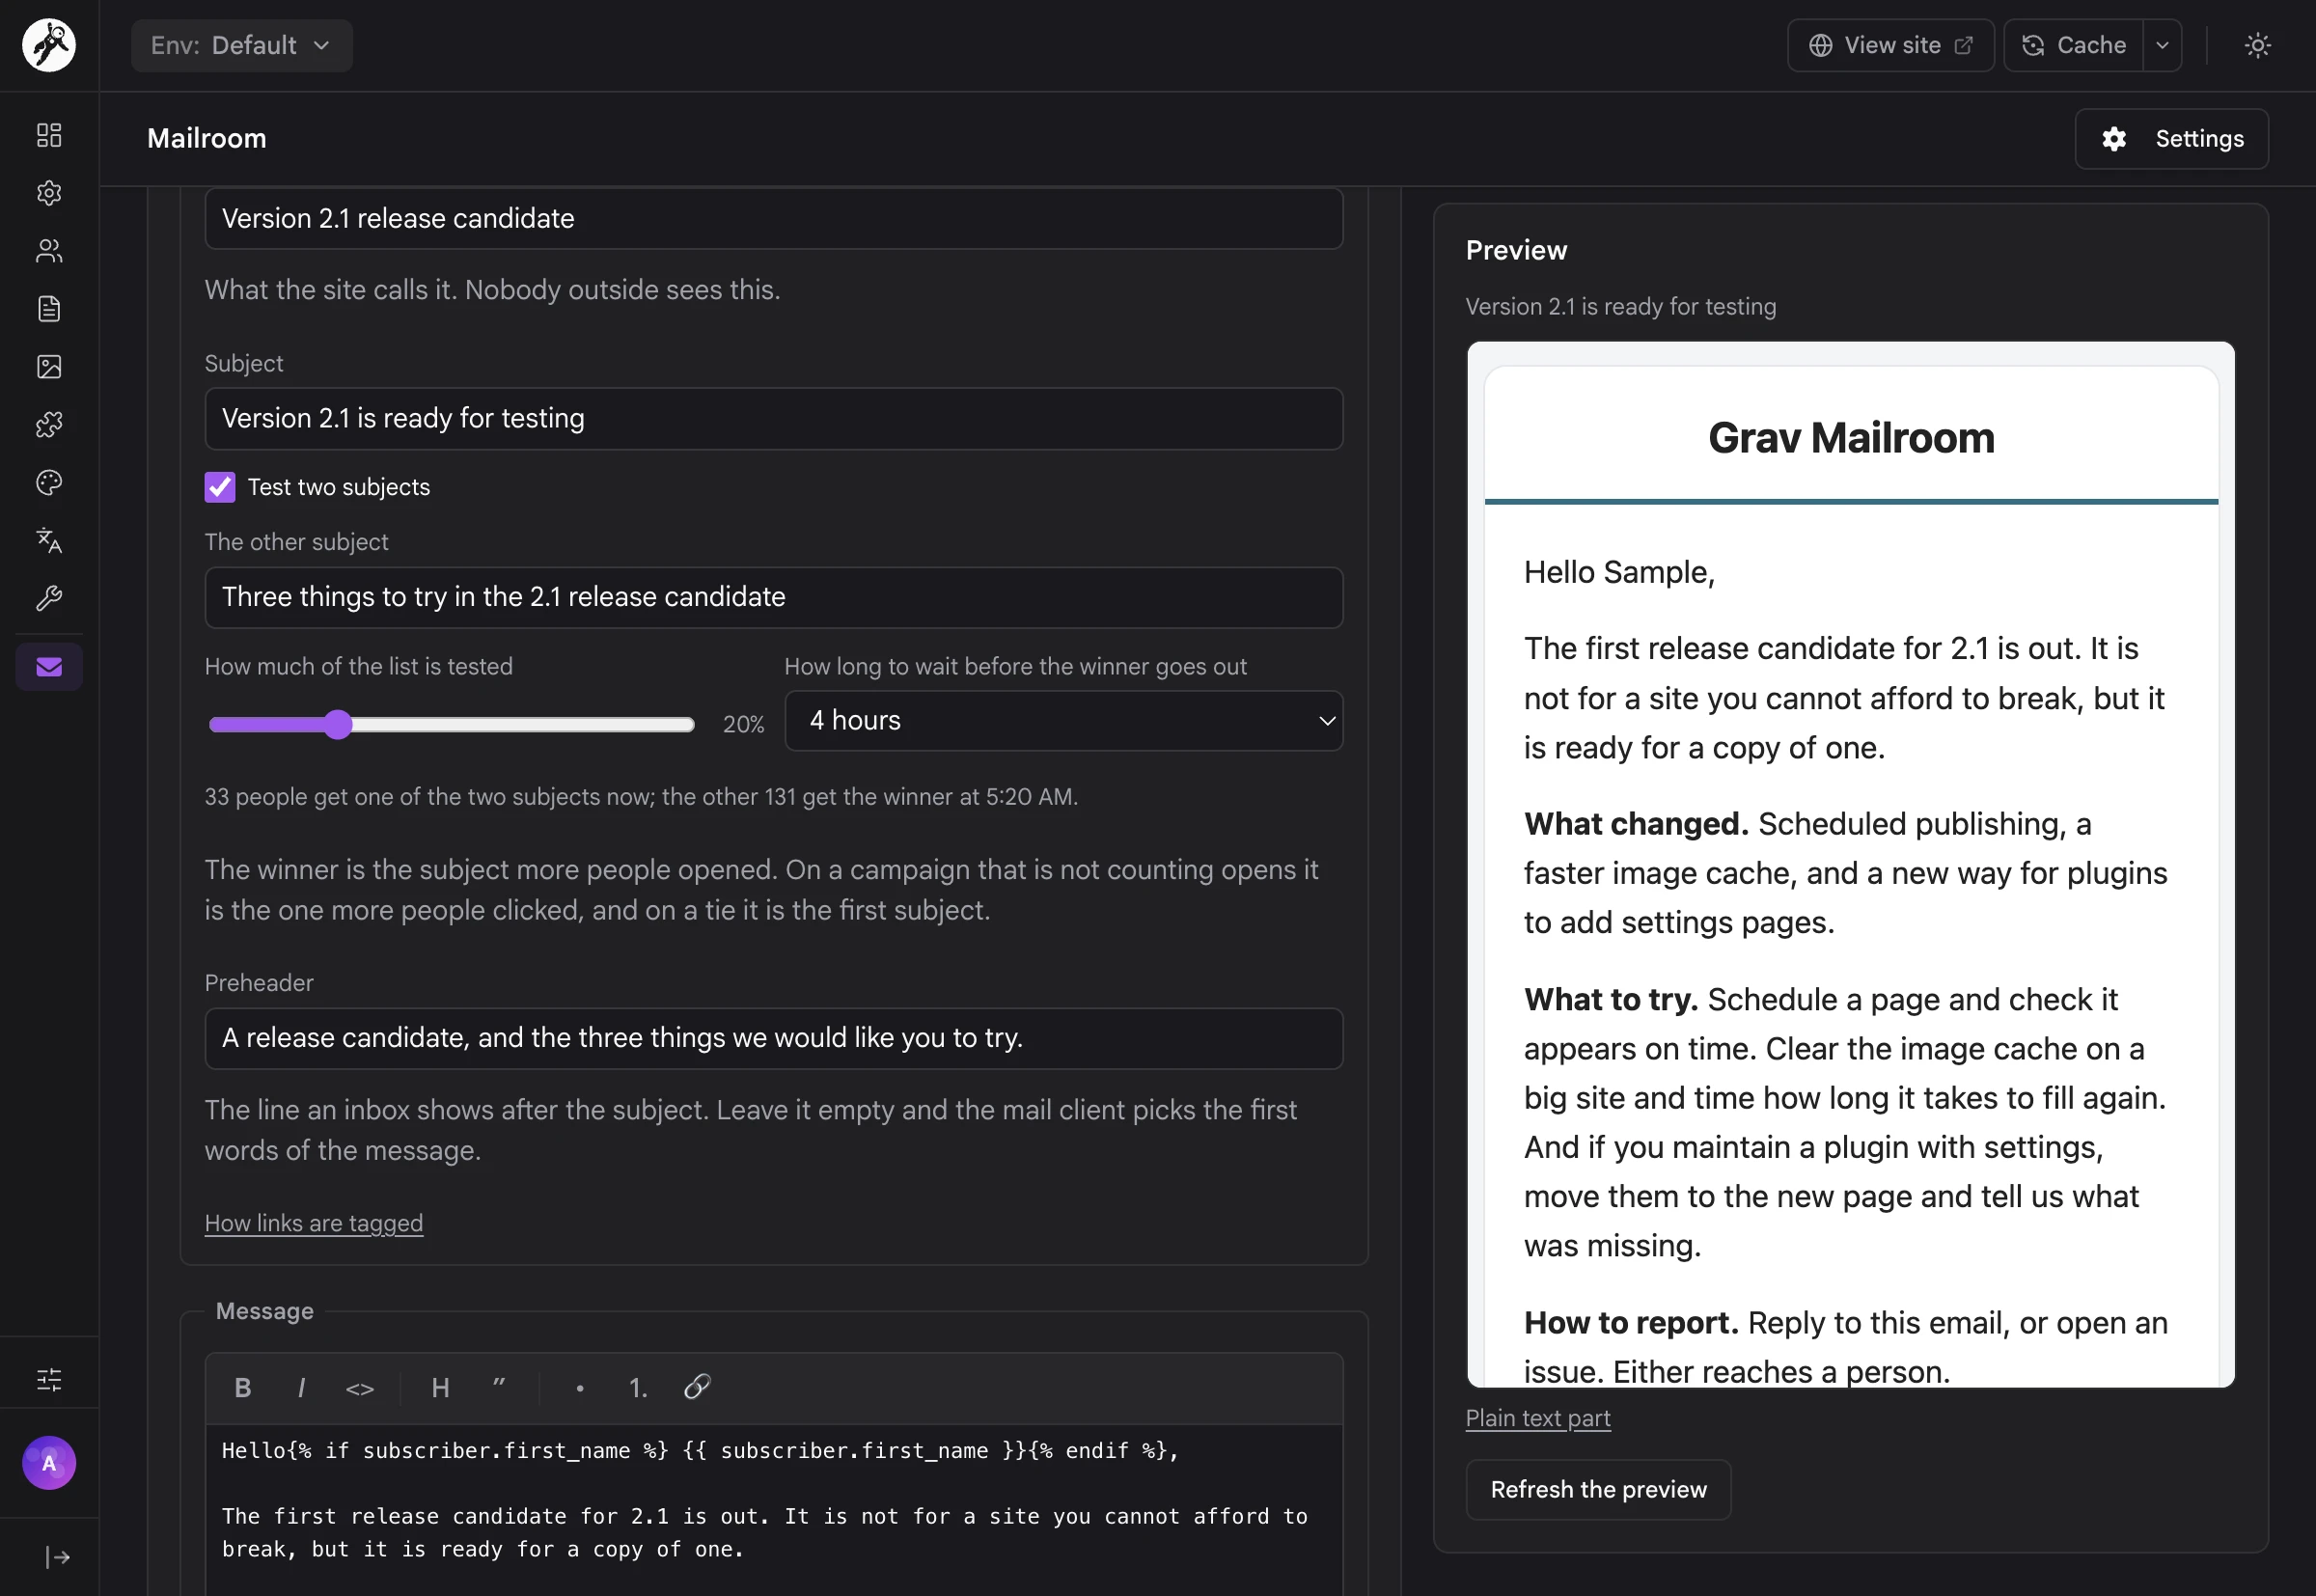
Task: Click the Grav logo in the sidebar
Action: pos(49,45)
